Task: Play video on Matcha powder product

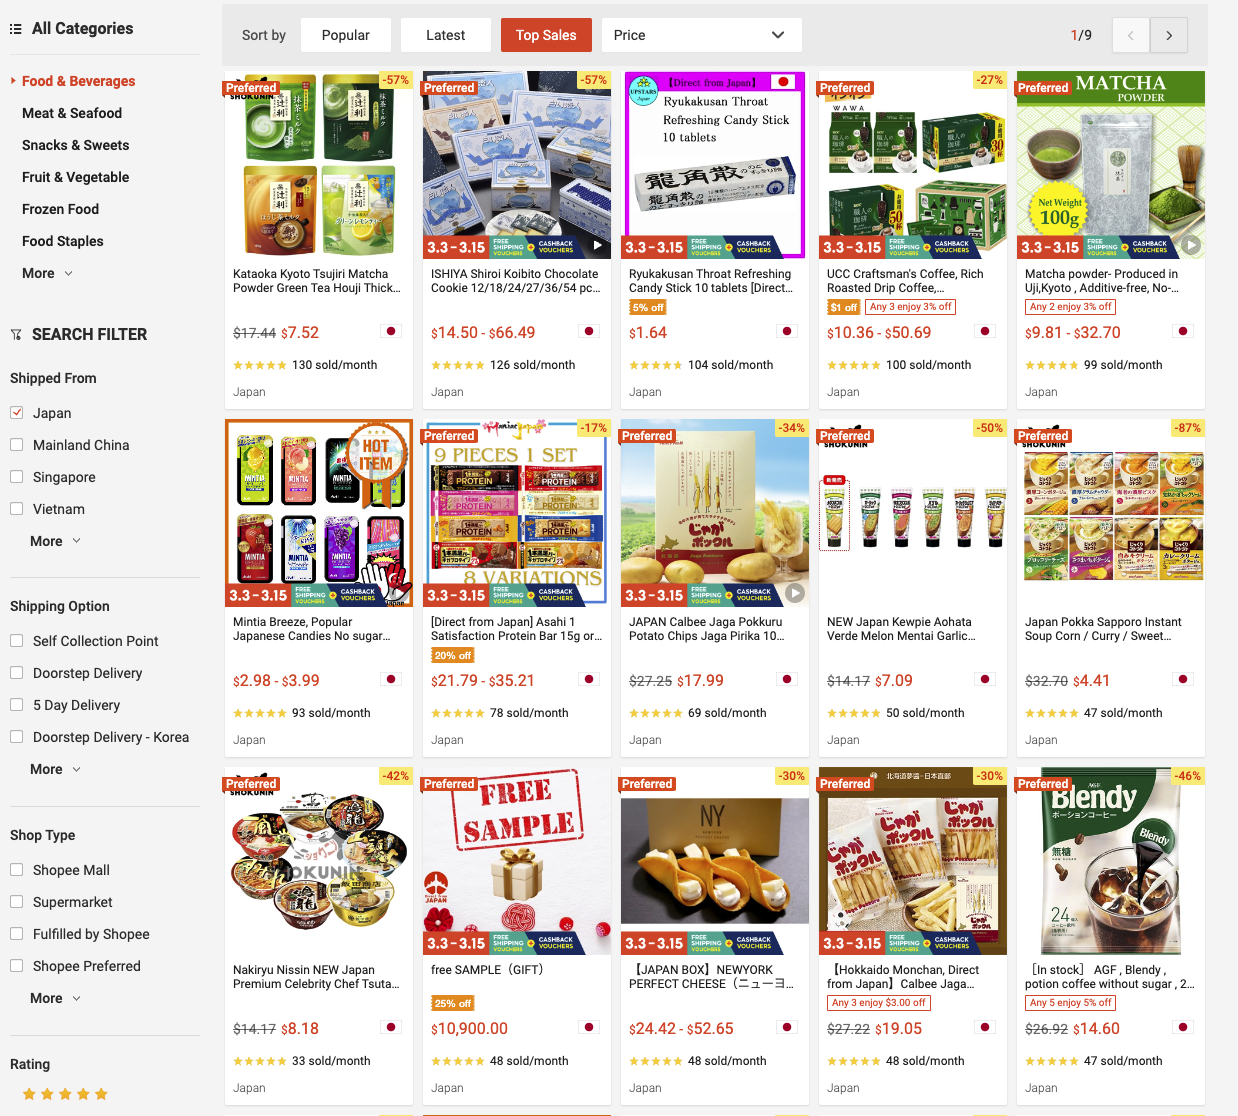Action: (x=1190, y=245)
